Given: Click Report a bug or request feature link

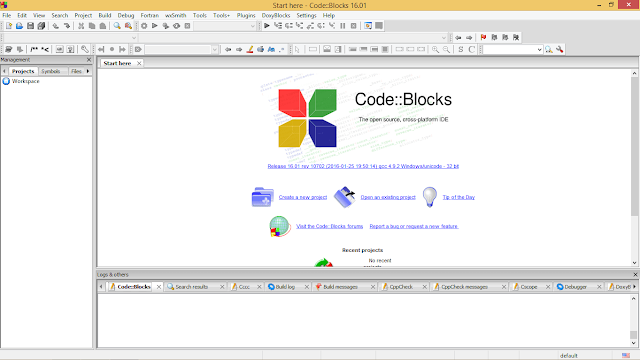Looking at the screenshot, I should (x=414, y=226).
